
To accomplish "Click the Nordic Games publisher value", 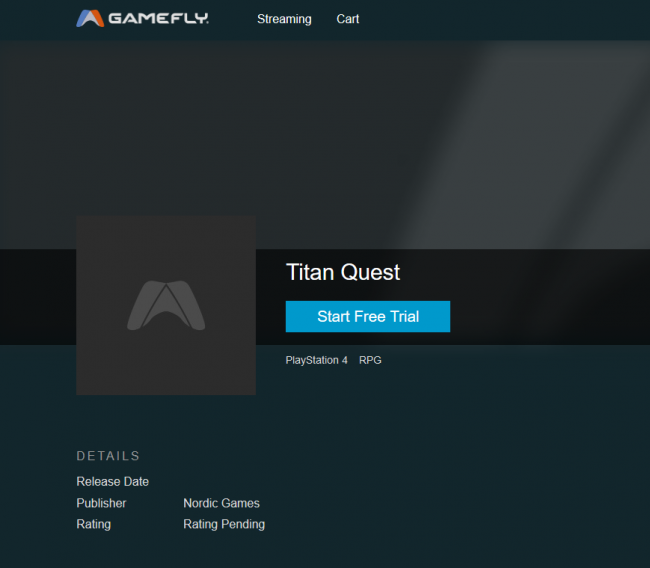I will (x=221, y=503).
